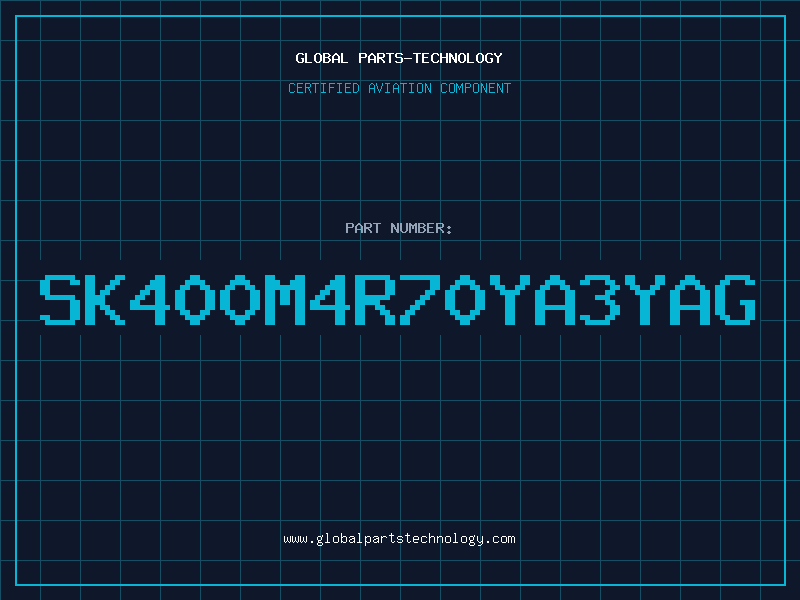Viewport: 800px width, 600px height.
Task: Click the digit 4 between M and R
Action: [x=330, y=299]
